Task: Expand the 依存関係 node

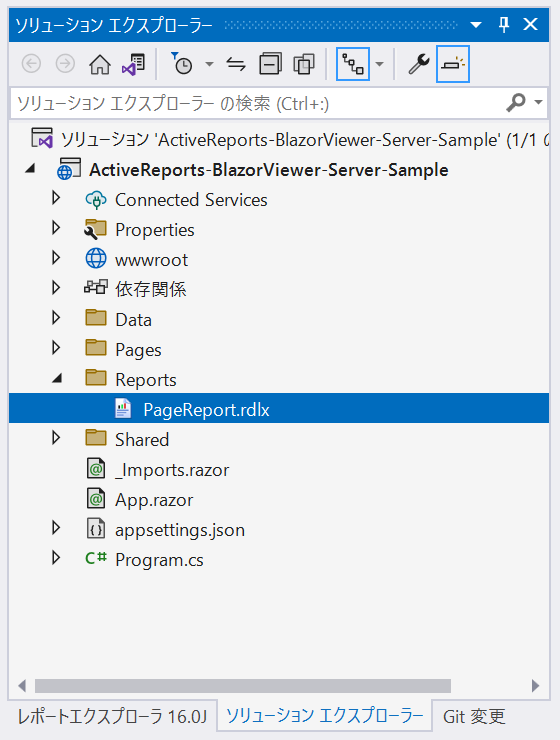Action: pos(56,288)
